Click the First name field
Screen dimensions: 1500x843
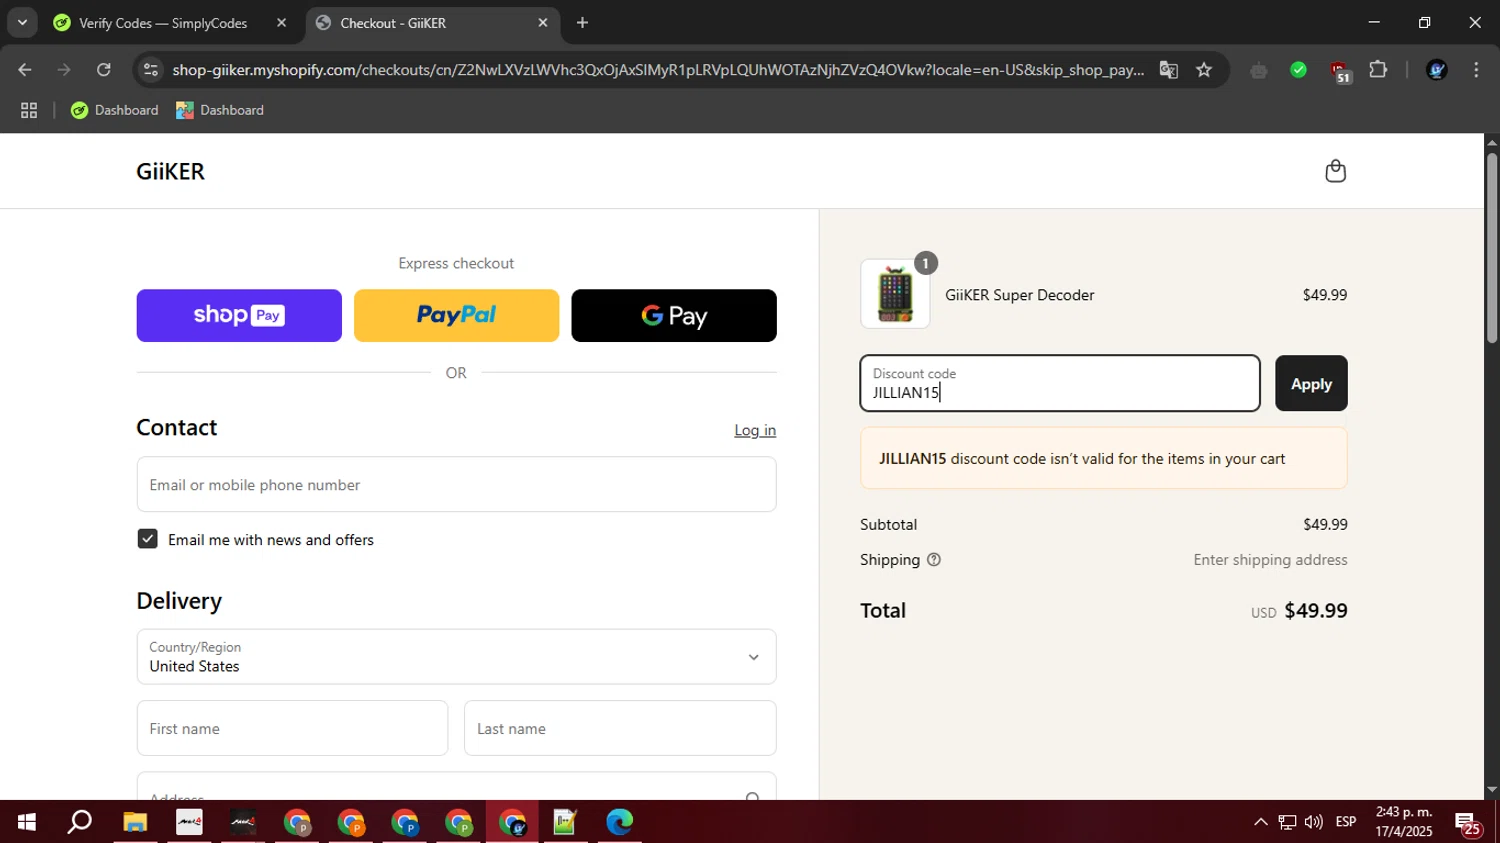tap(292, 728)
